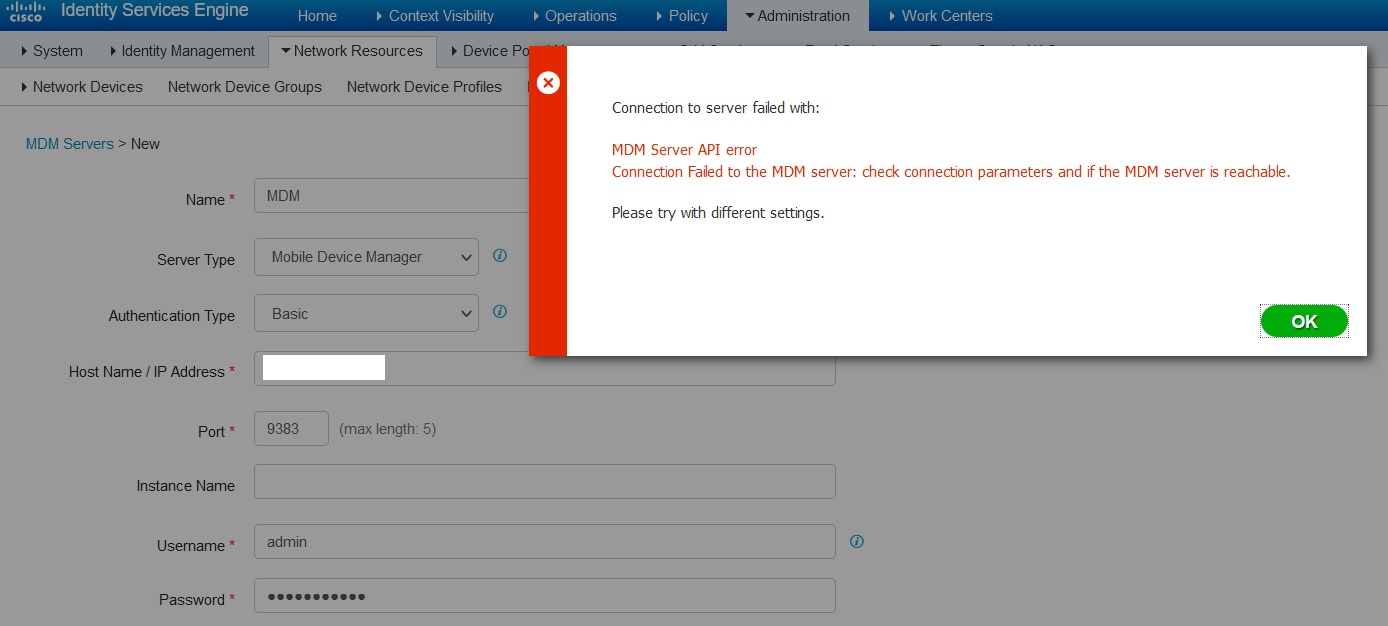Click OK to dismiss the error dialog
Viewport: 1388px width, 626px height.
coord(1304,321)
